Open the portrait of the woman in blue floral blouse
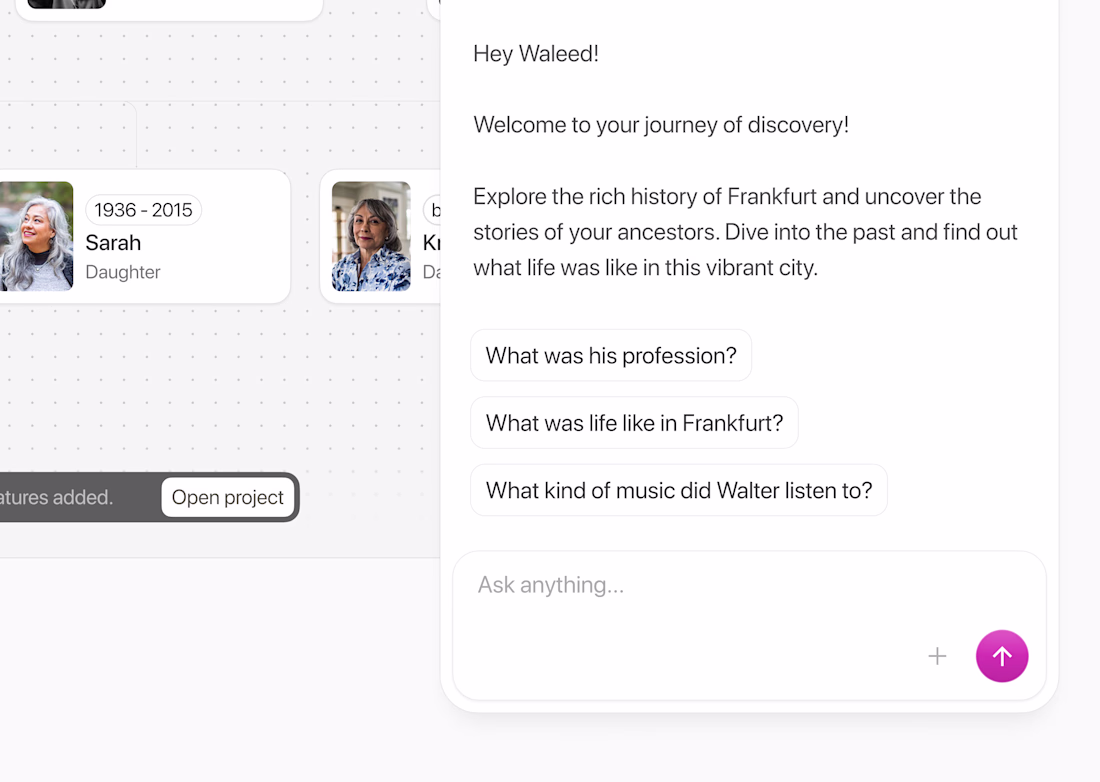Image resolution: width=1100 pixels, height=782 pixels. point(371,236)
